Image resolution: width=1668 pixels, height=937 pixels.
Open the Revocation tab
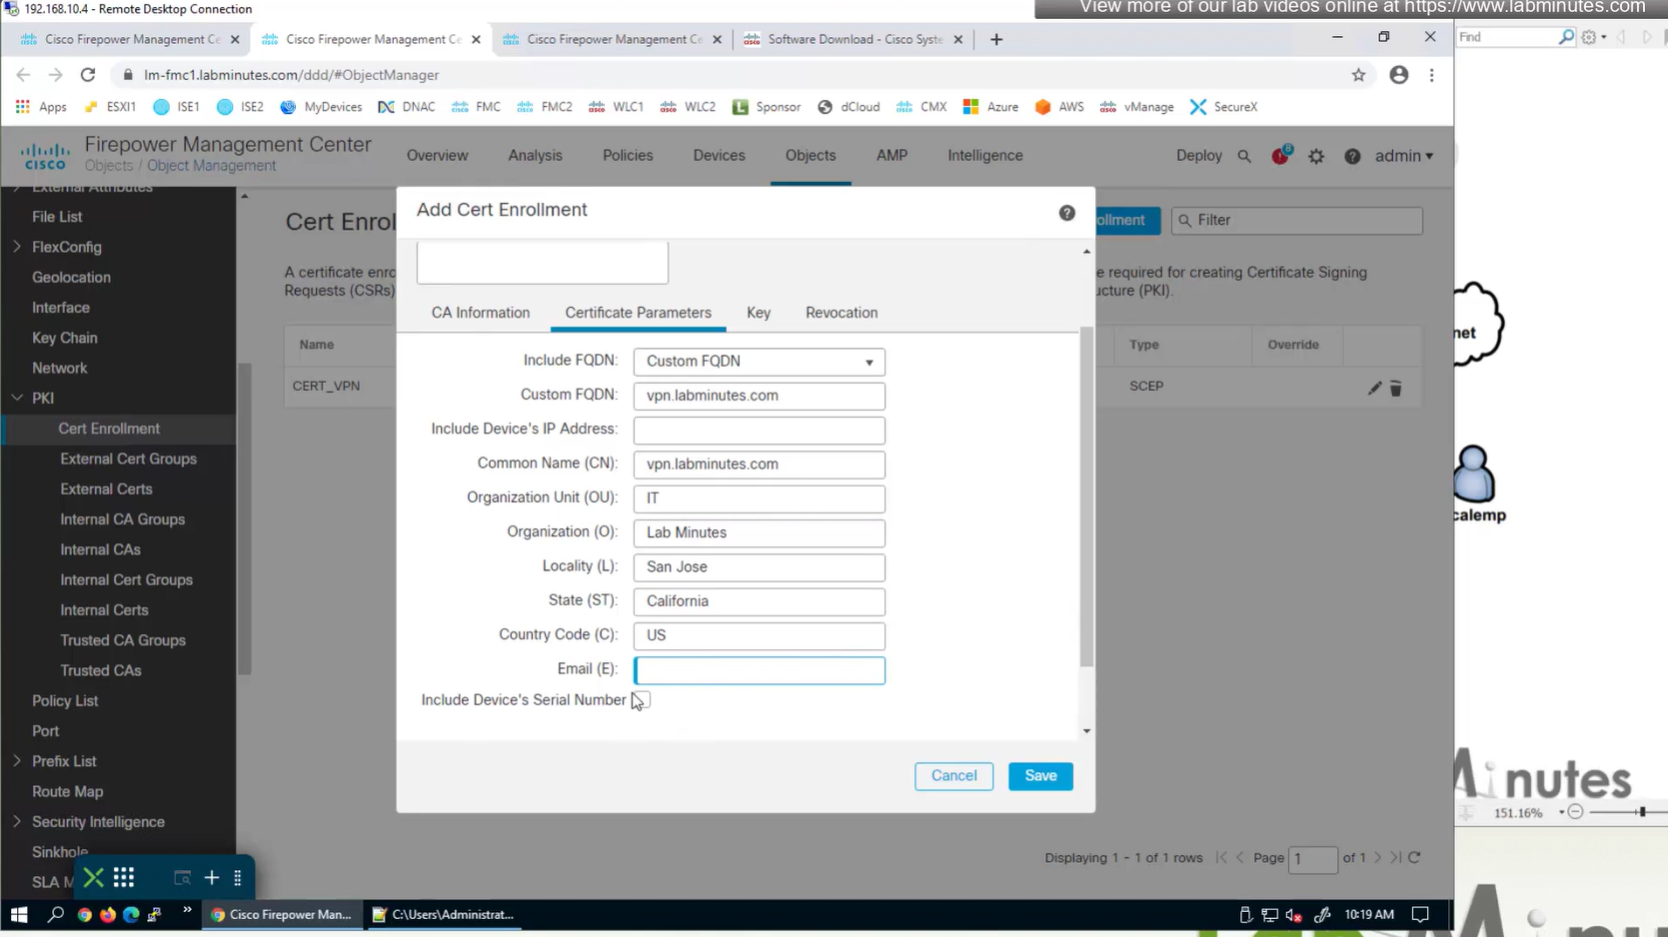[x=841, y=313]
